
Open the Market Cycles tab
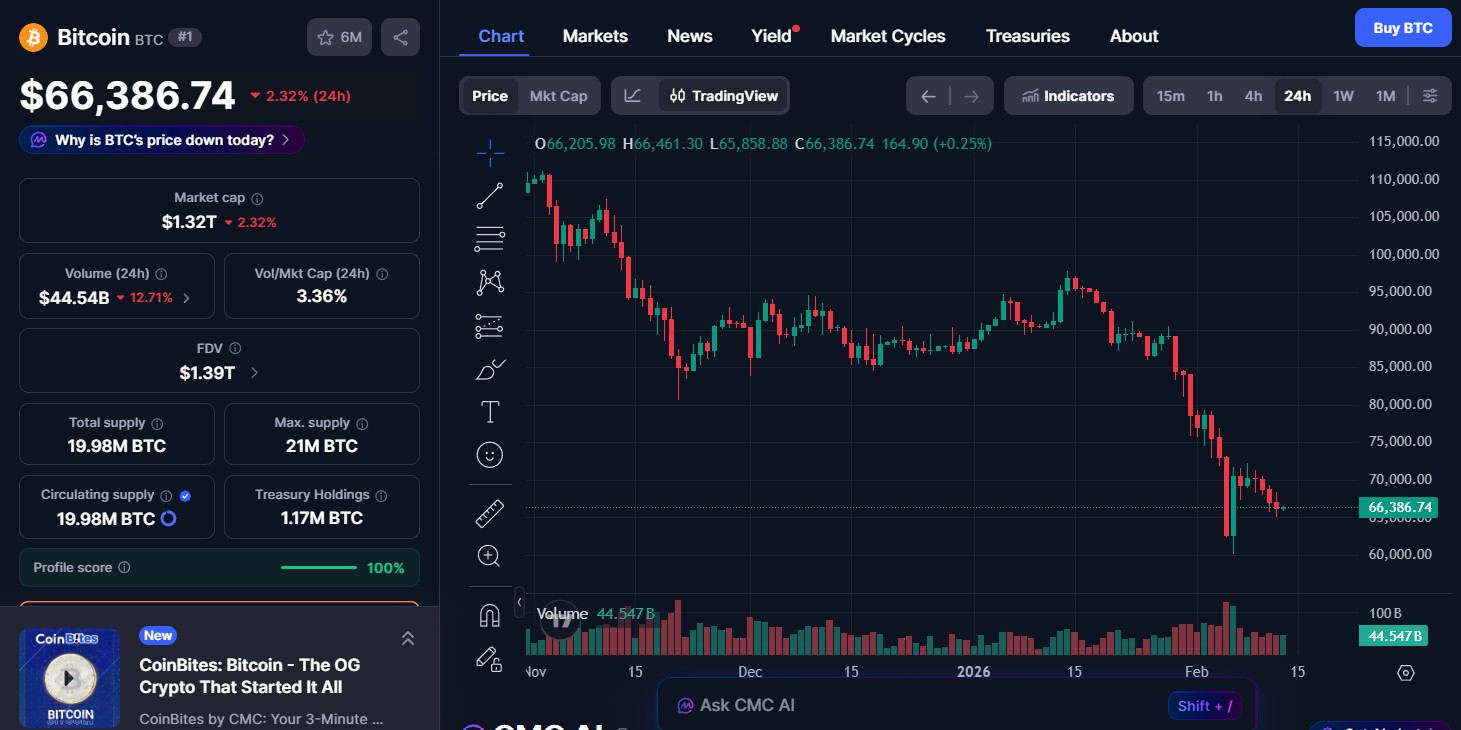click(x=887, y=35)
